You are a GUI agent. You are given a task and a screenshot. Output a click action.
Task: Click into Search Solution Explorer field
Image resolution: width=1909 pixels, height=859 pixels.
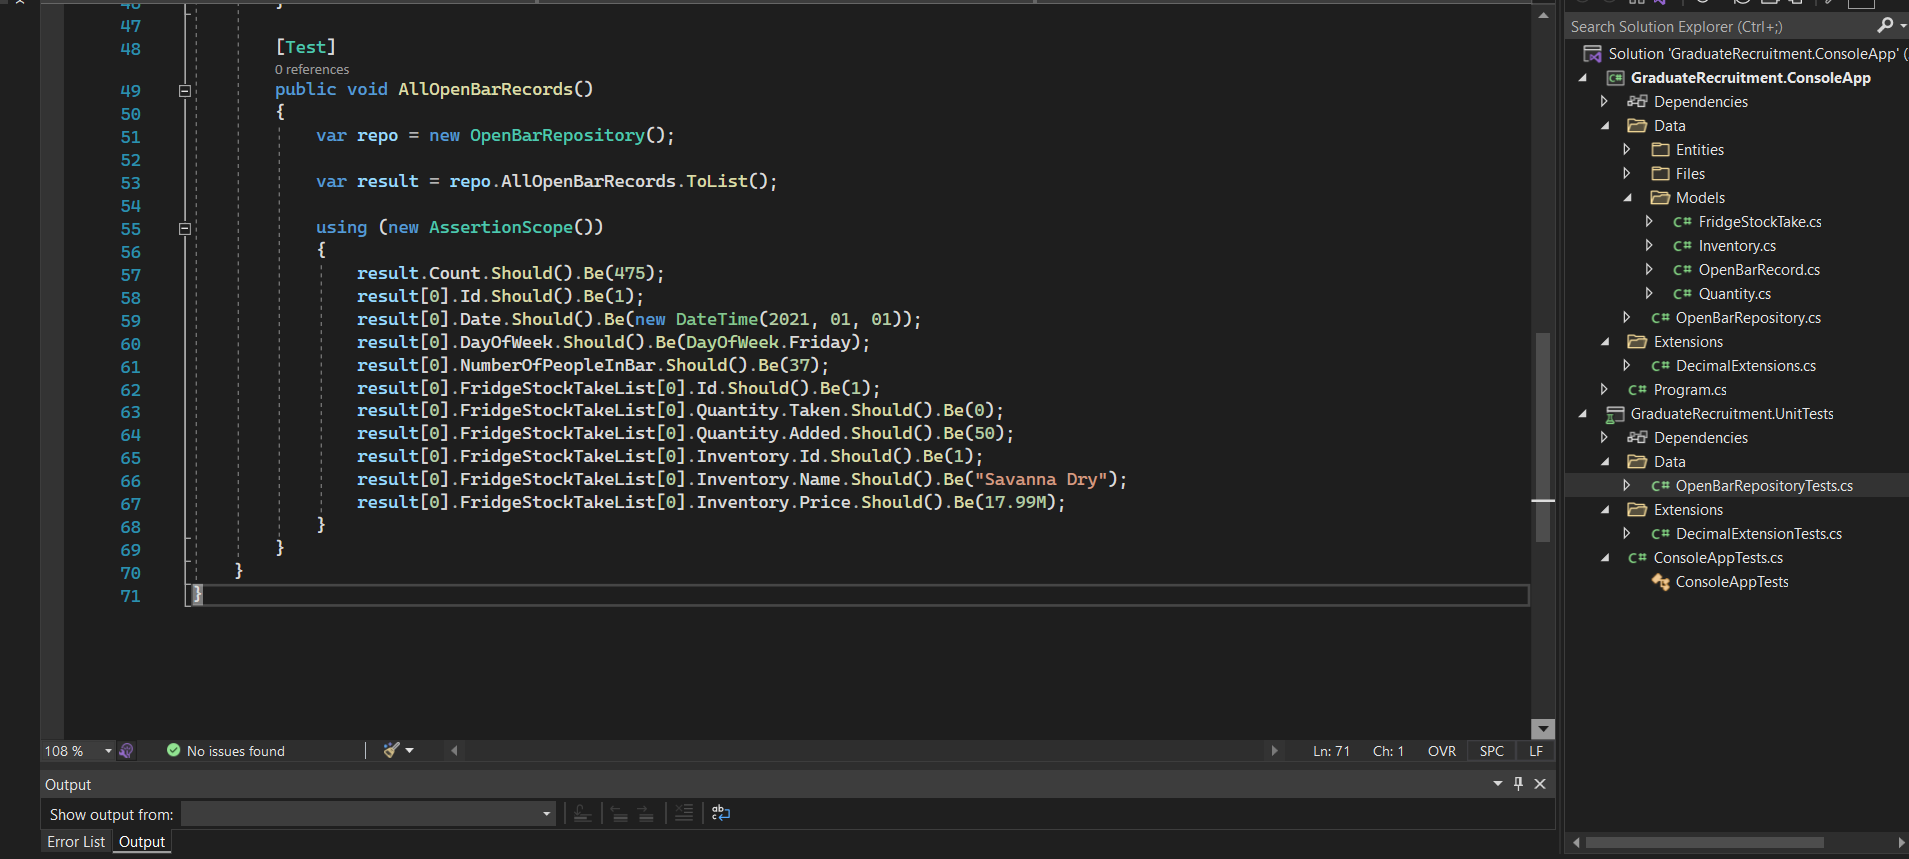pyautogui.click(x=1718, y=27)
